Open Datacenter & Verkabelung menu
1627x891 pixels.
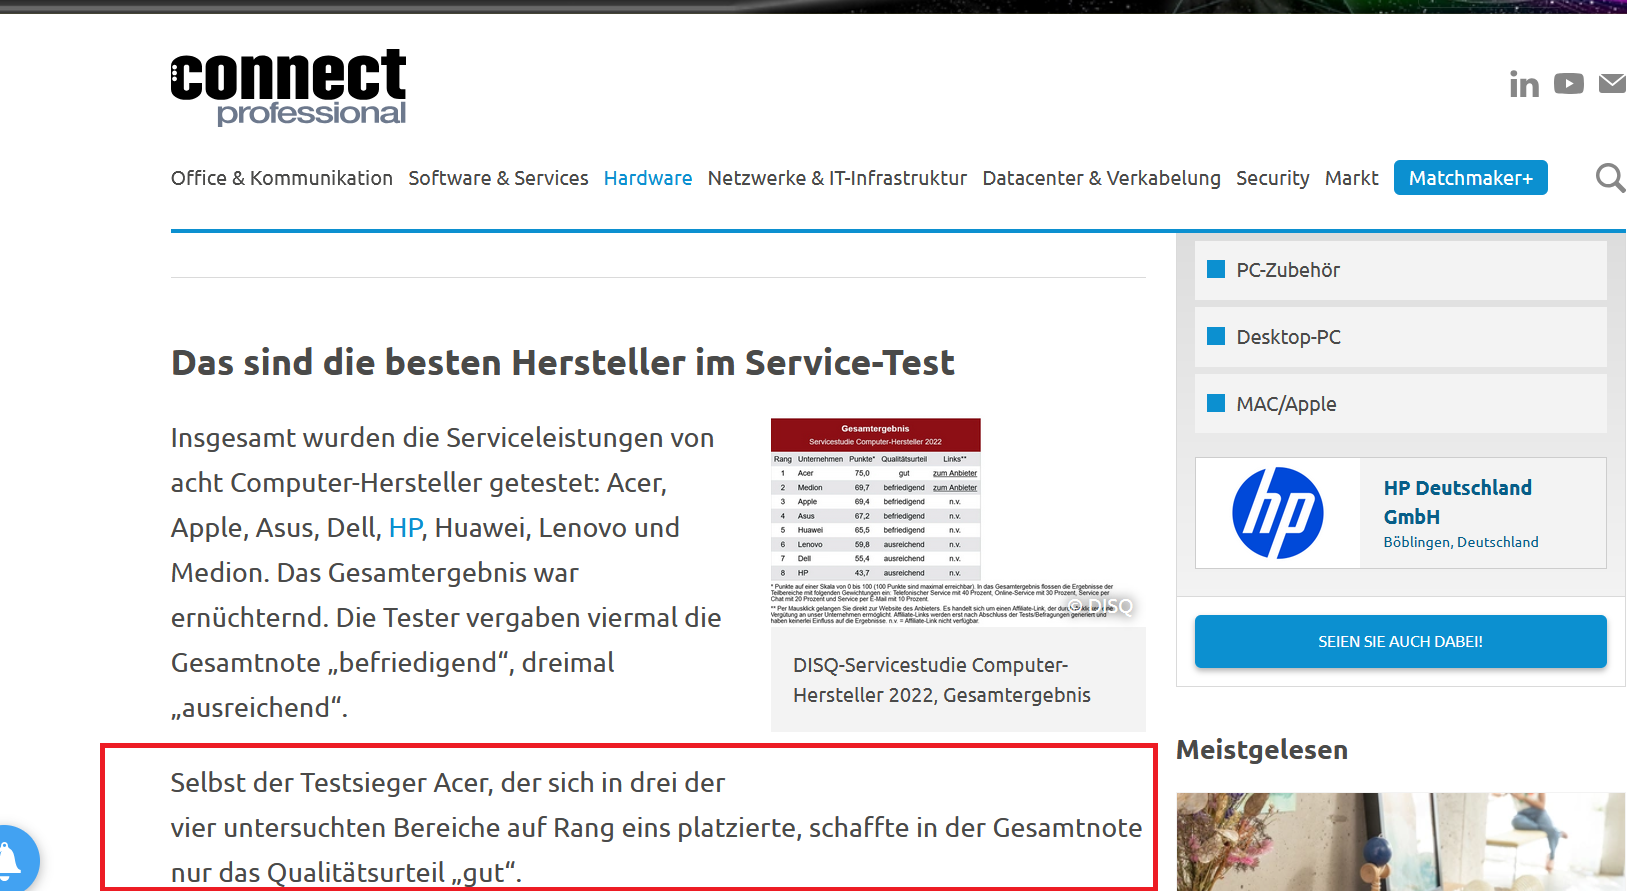[x=1101, y=178]
